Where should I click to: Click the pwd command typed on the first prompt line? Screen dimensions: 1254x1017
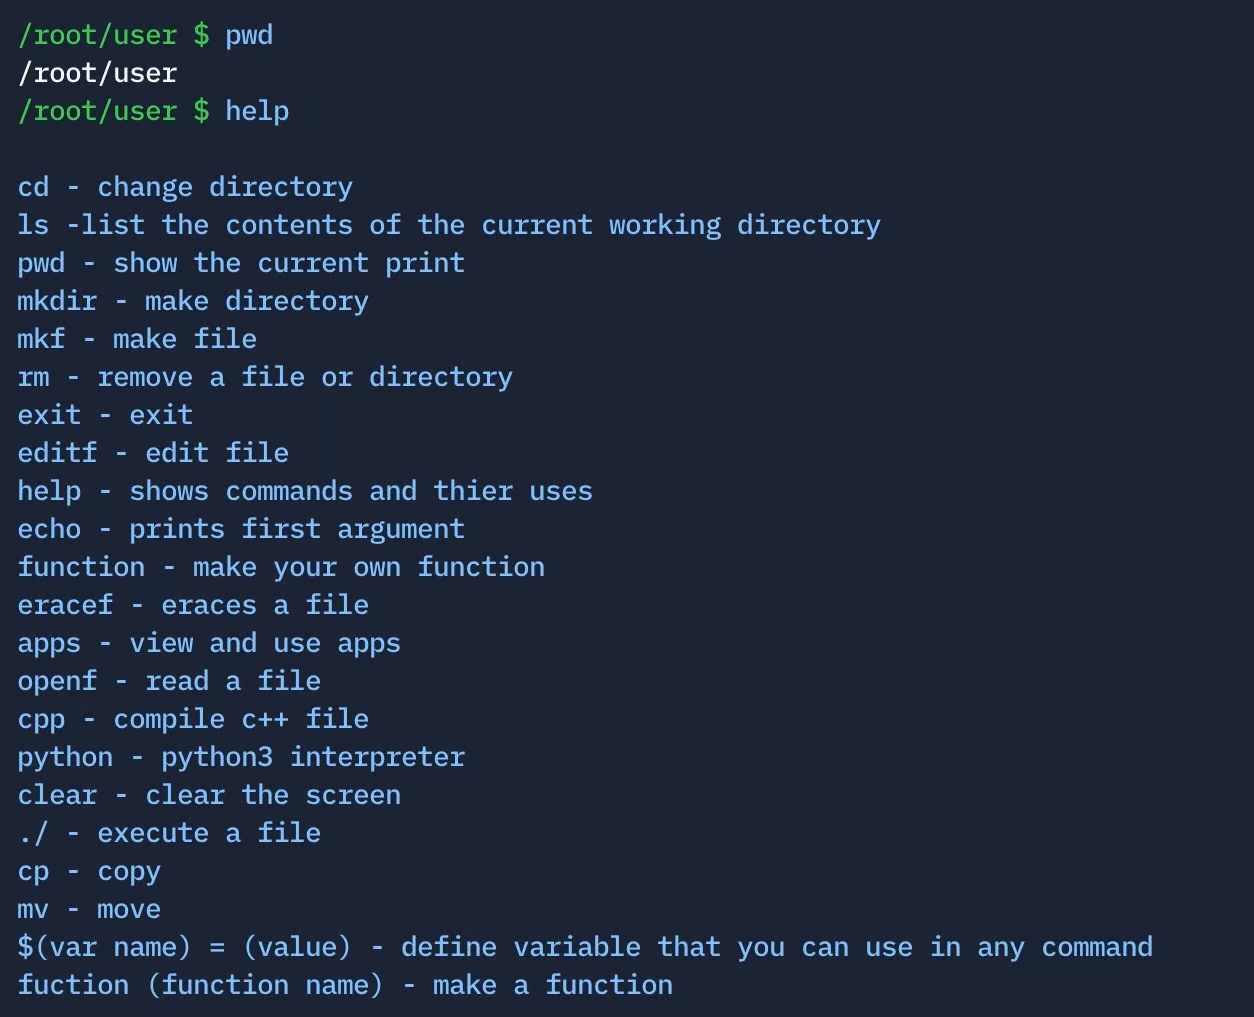click(249, 35)
